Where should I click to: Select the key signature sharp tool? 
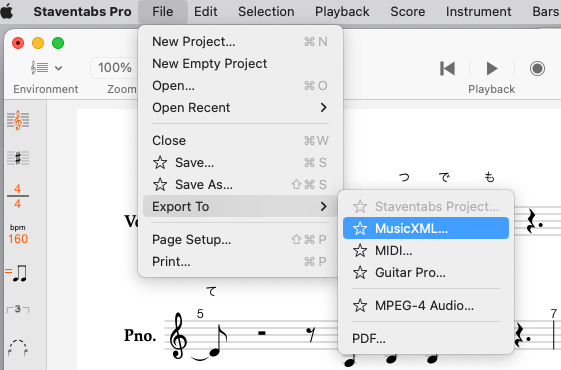click(18, 158)
